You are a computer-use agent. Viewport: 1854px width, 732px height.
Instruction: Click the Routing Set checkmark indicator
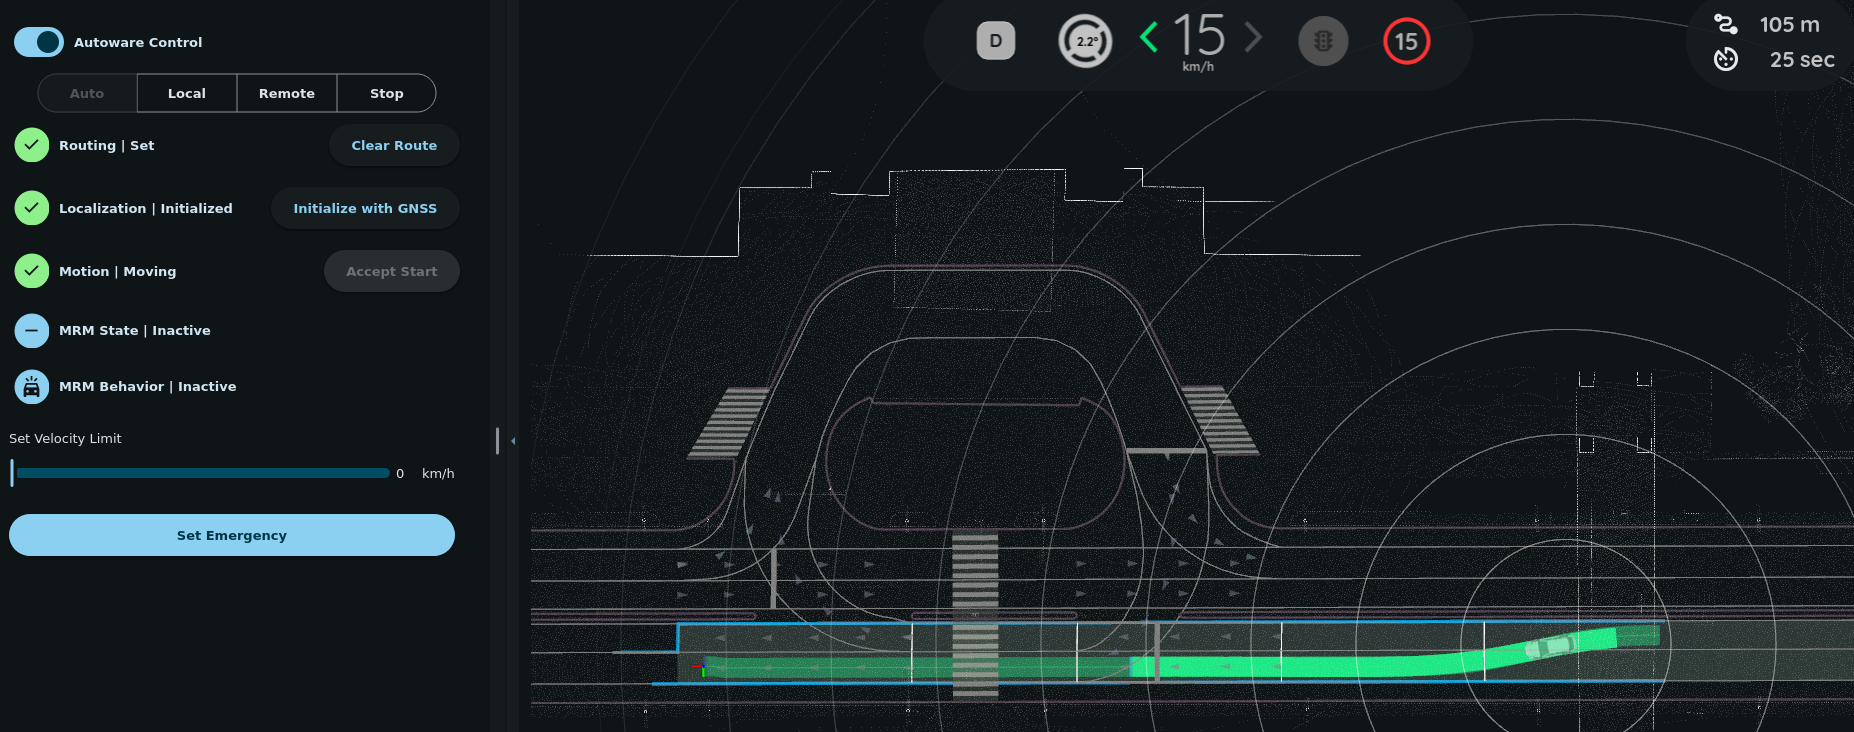[x=32, y=145]
